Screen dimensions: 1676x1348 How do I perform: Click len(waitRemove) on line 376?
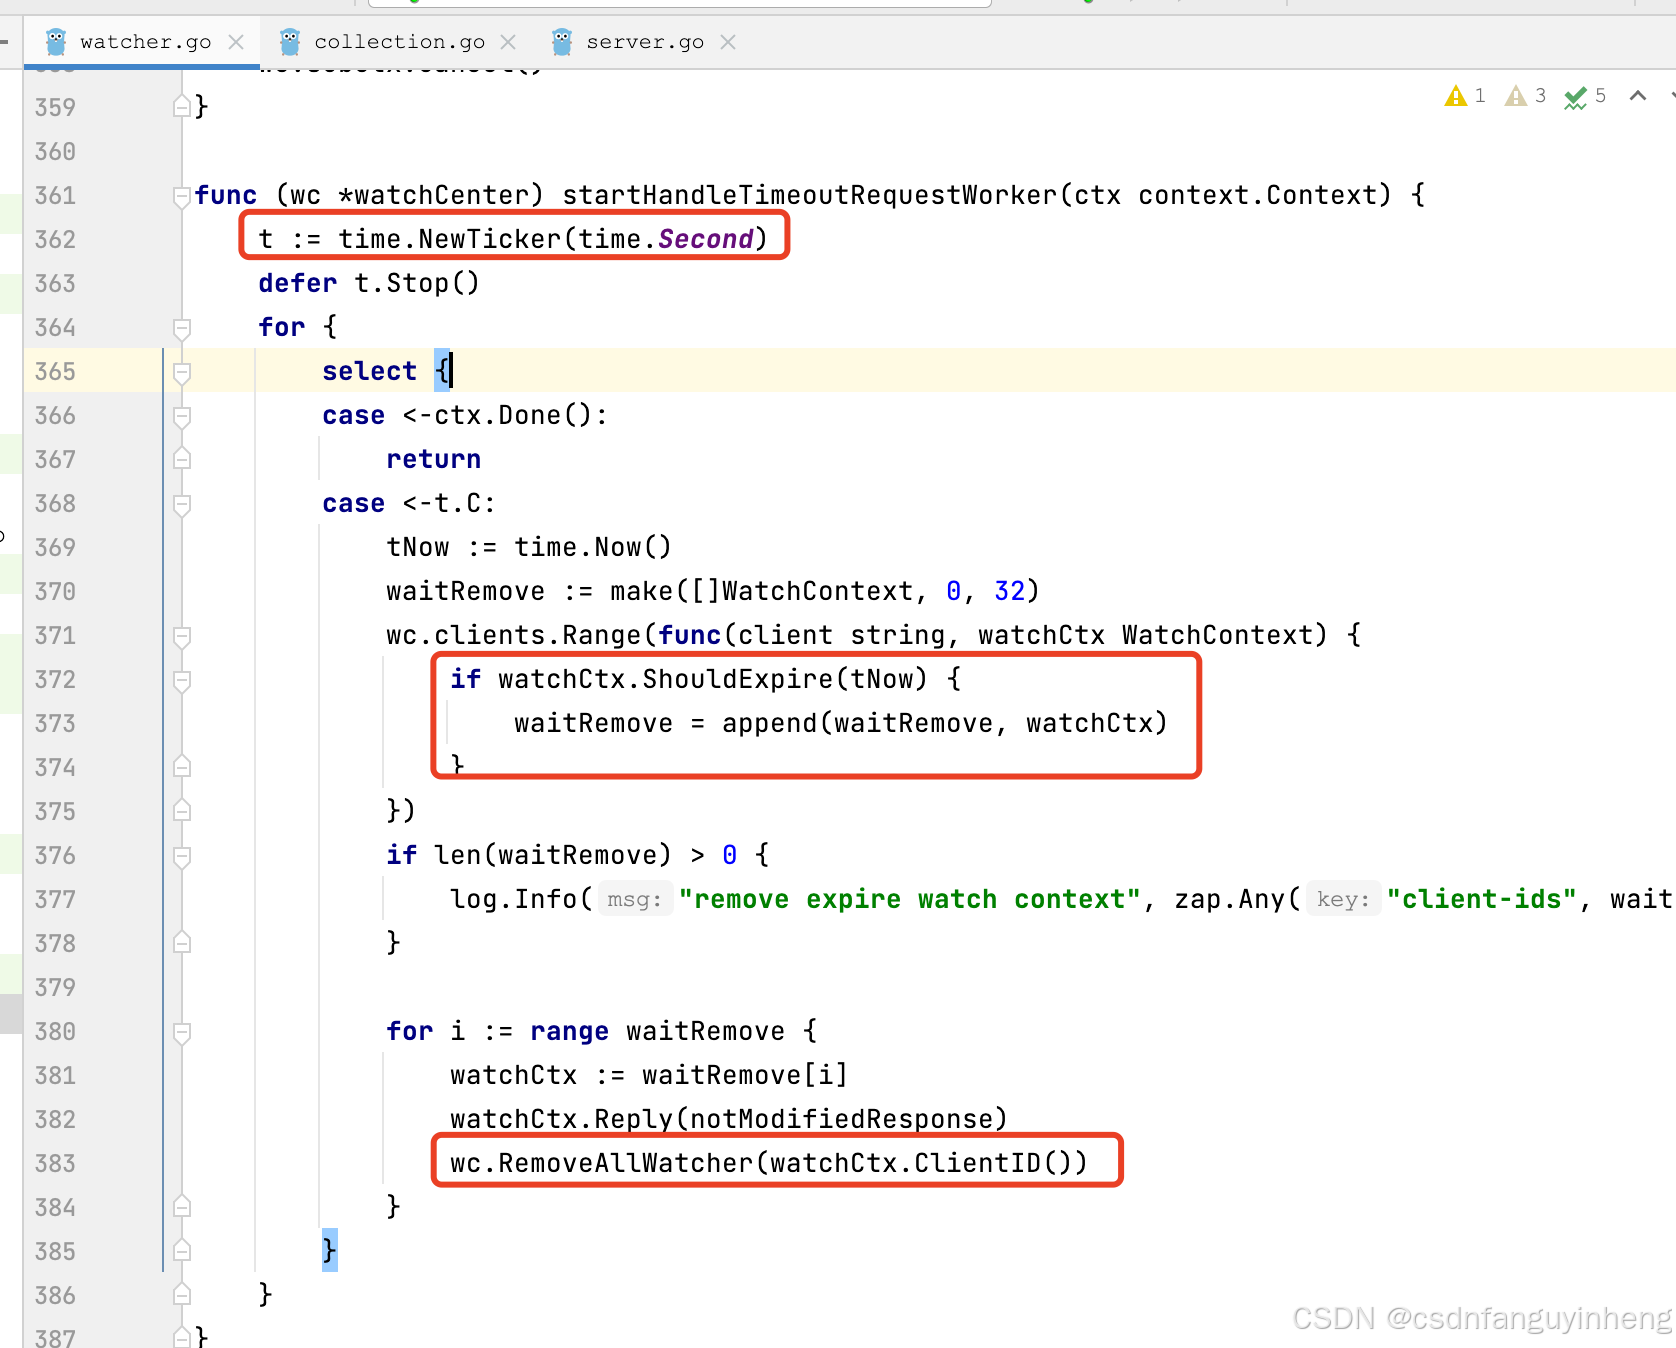pos(553,855)
